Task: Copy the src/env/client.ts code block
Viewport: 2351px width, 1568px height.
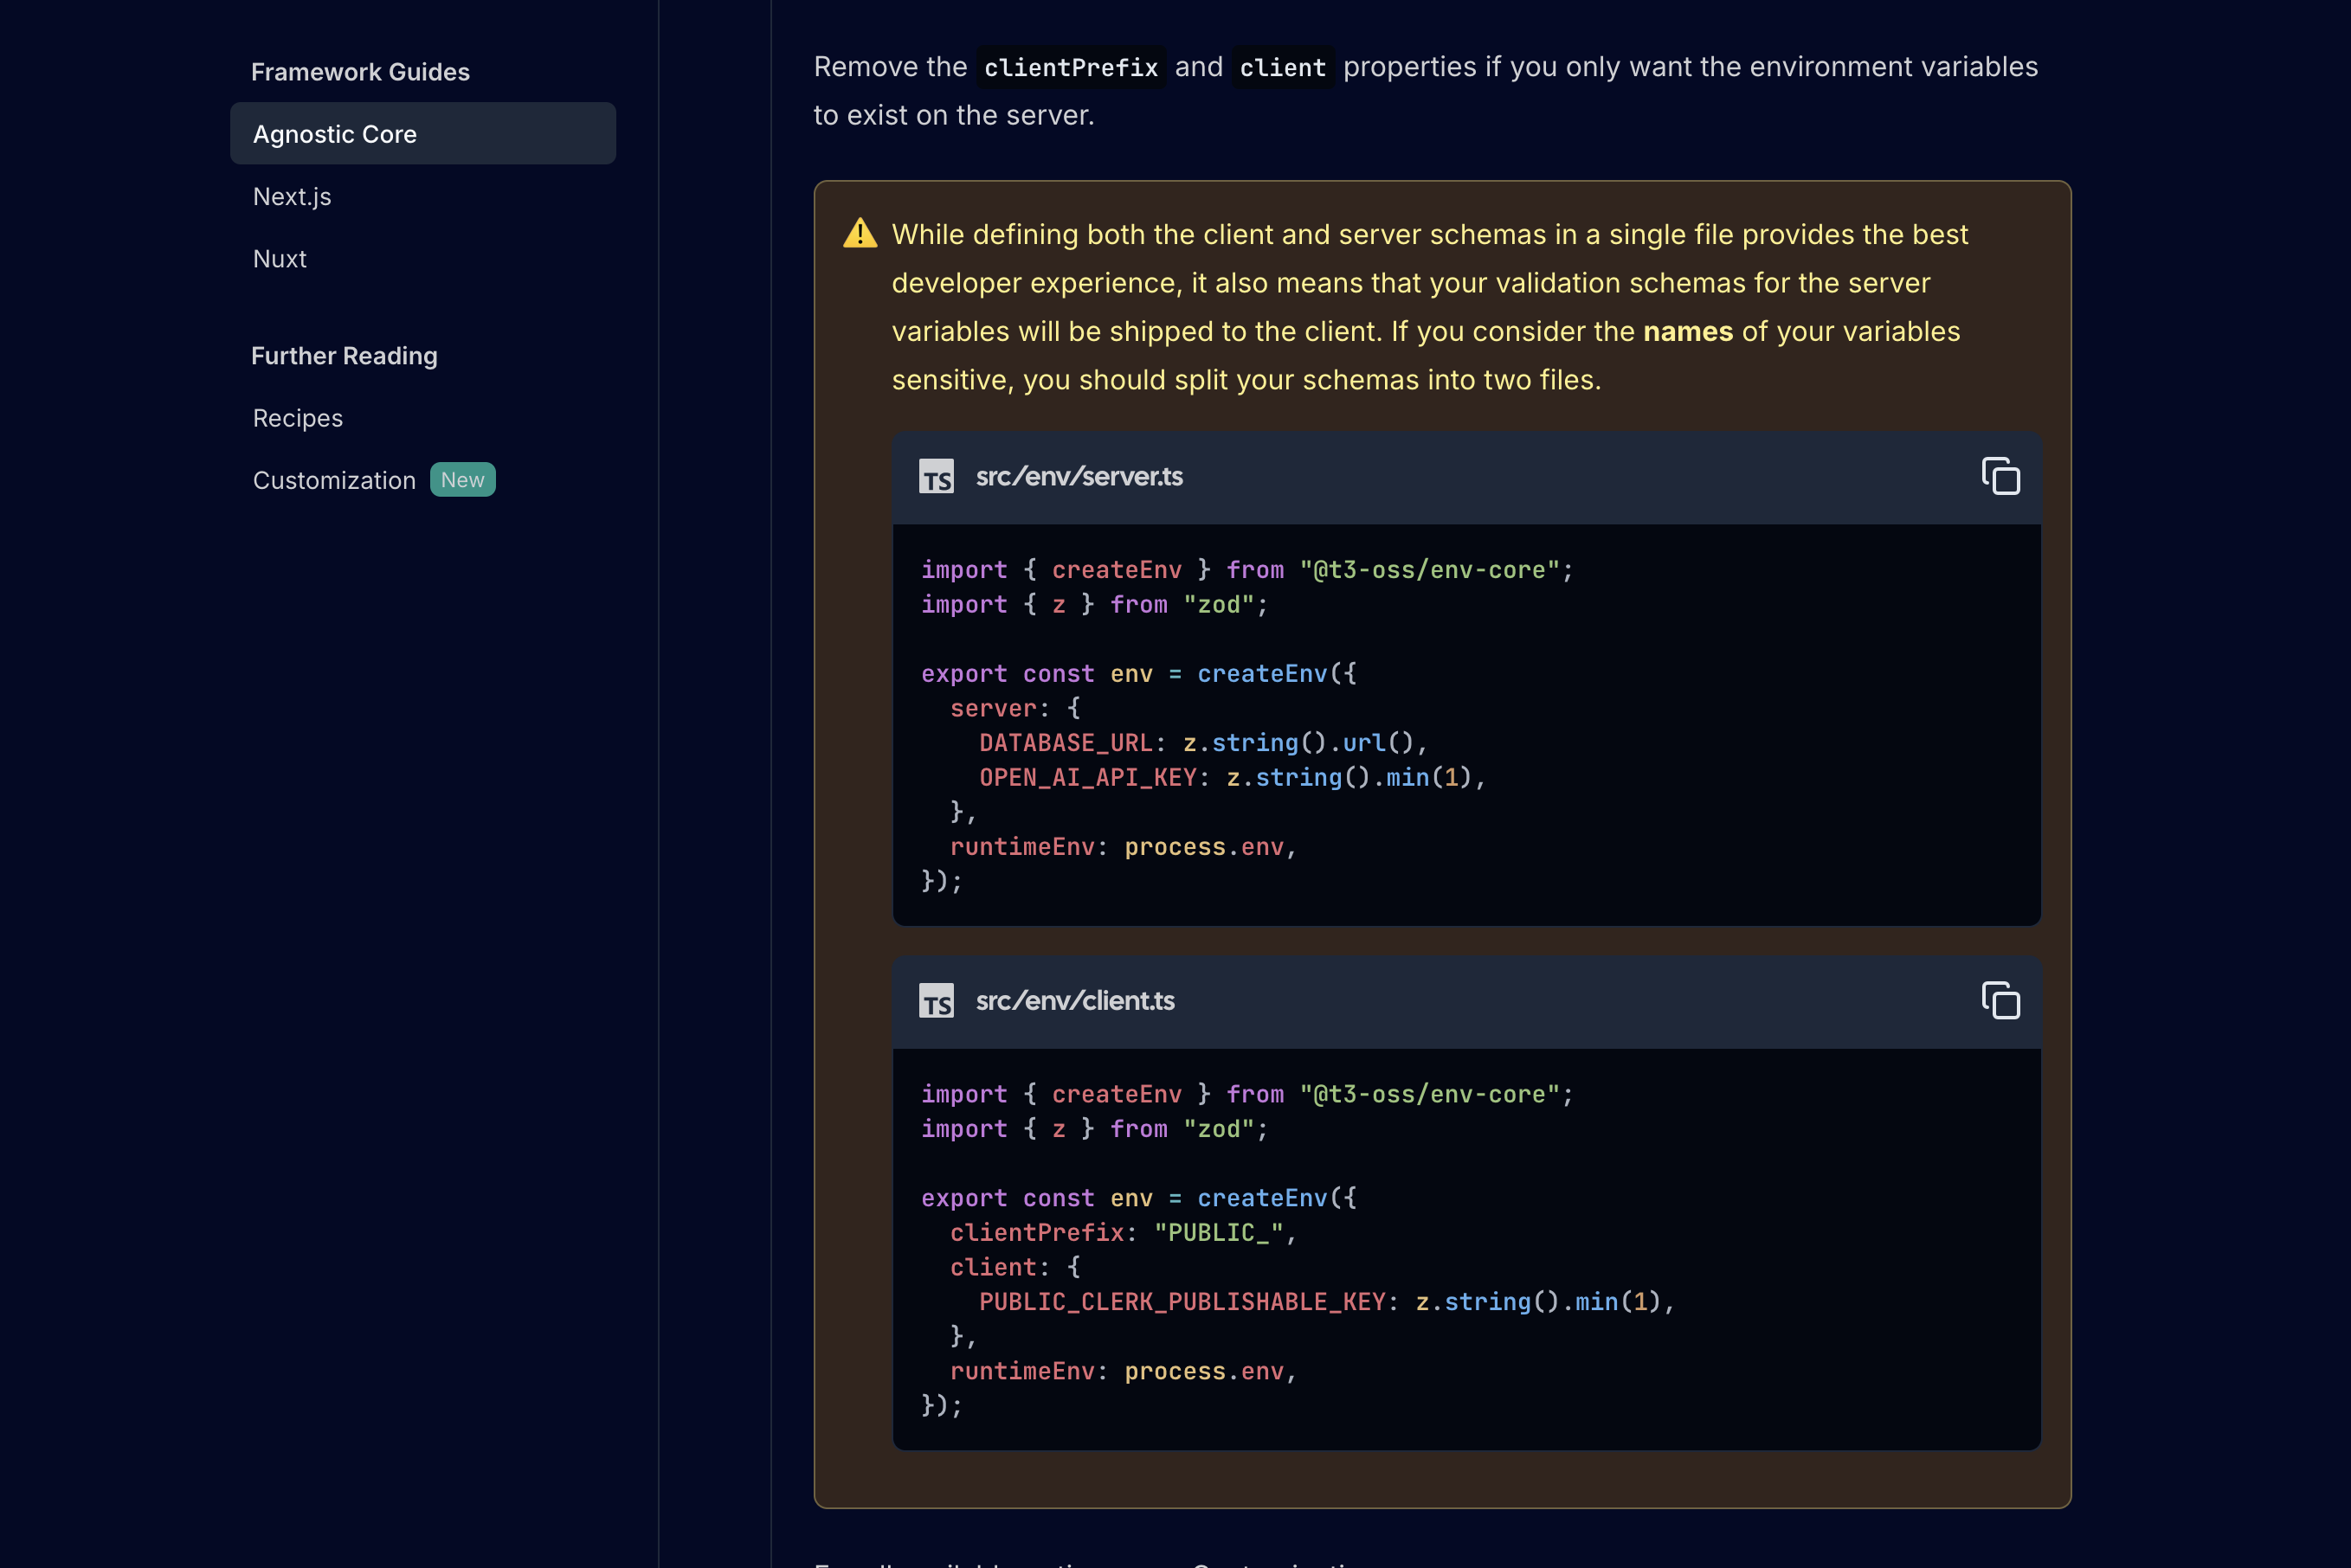Action: [x=2000, y=1000]
